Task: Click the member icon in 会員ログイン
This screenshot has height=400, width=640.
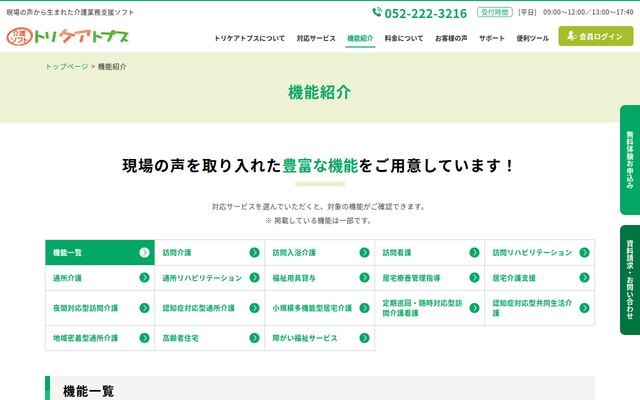Action: point(571,36)
